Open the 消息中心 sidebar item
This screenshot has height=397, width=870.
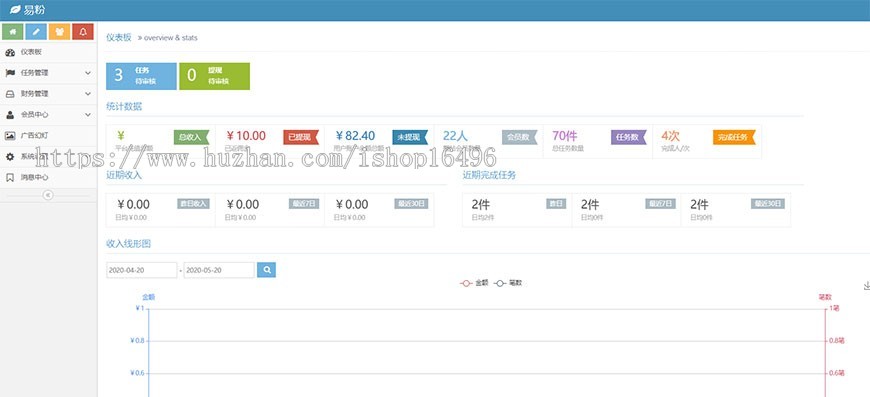pos(48,177)
